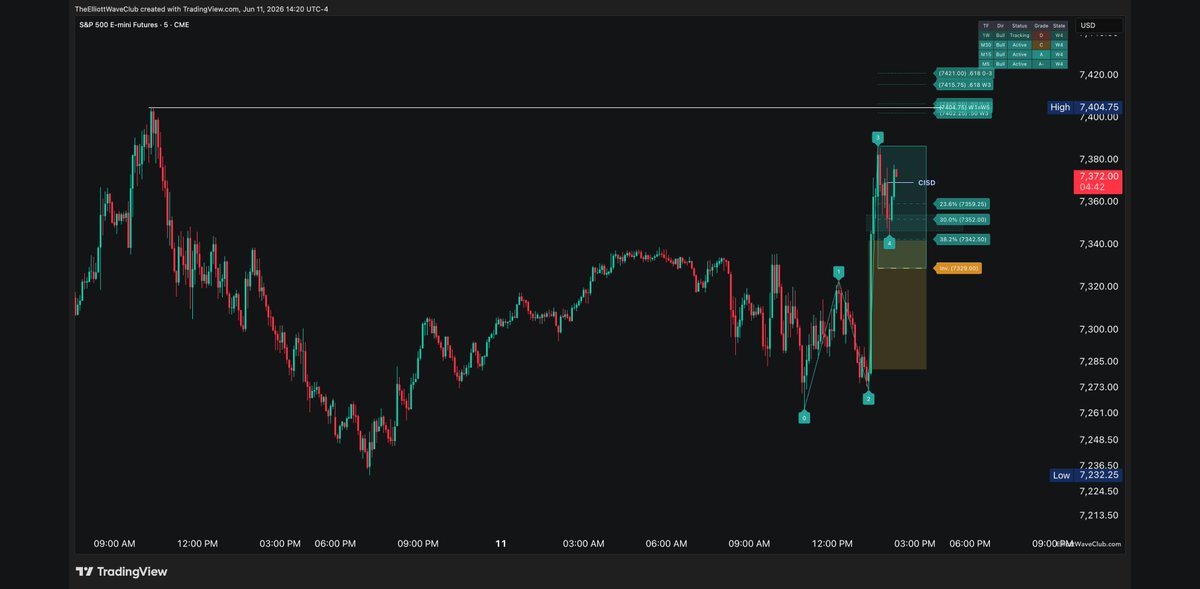This screenshot has height=589, width=1200.
Task: Select the wave 1 marker label
Action: pos(838,272)
